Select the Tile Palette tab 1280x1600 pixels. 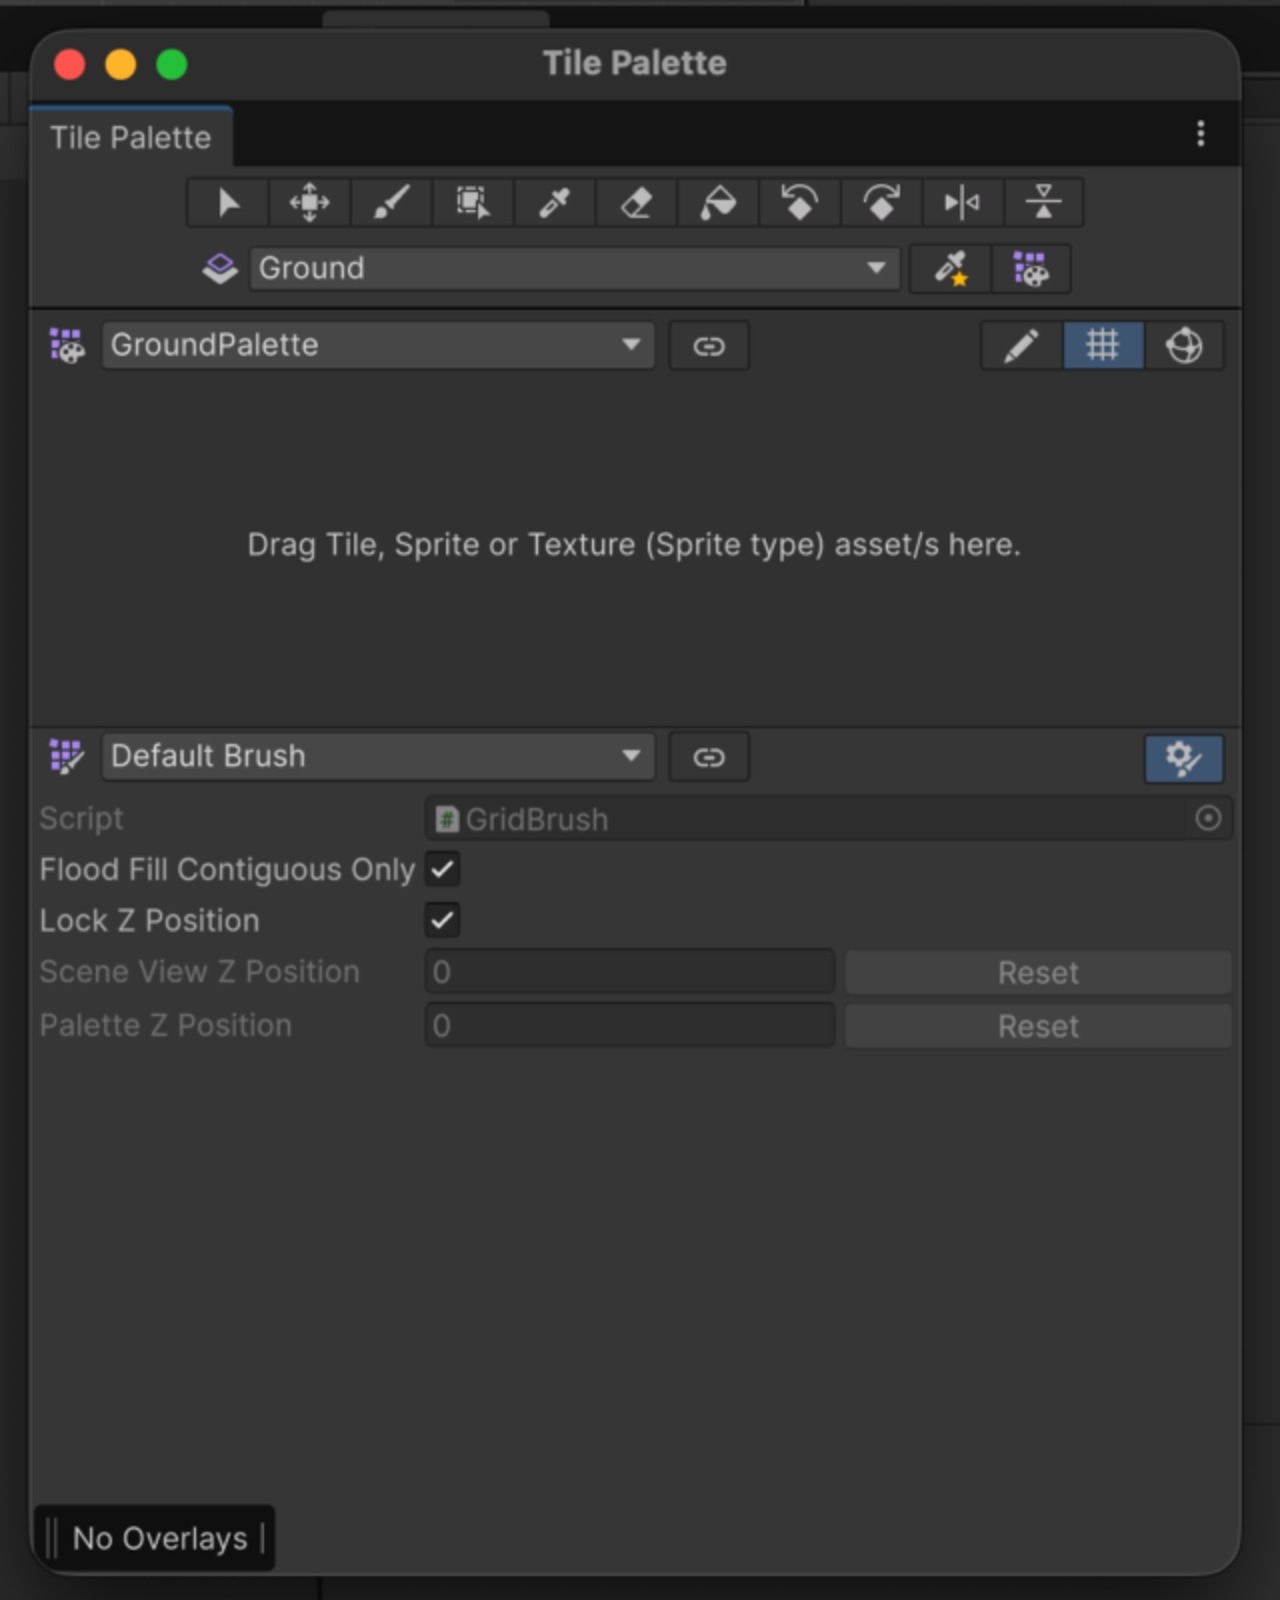point(131,137)
